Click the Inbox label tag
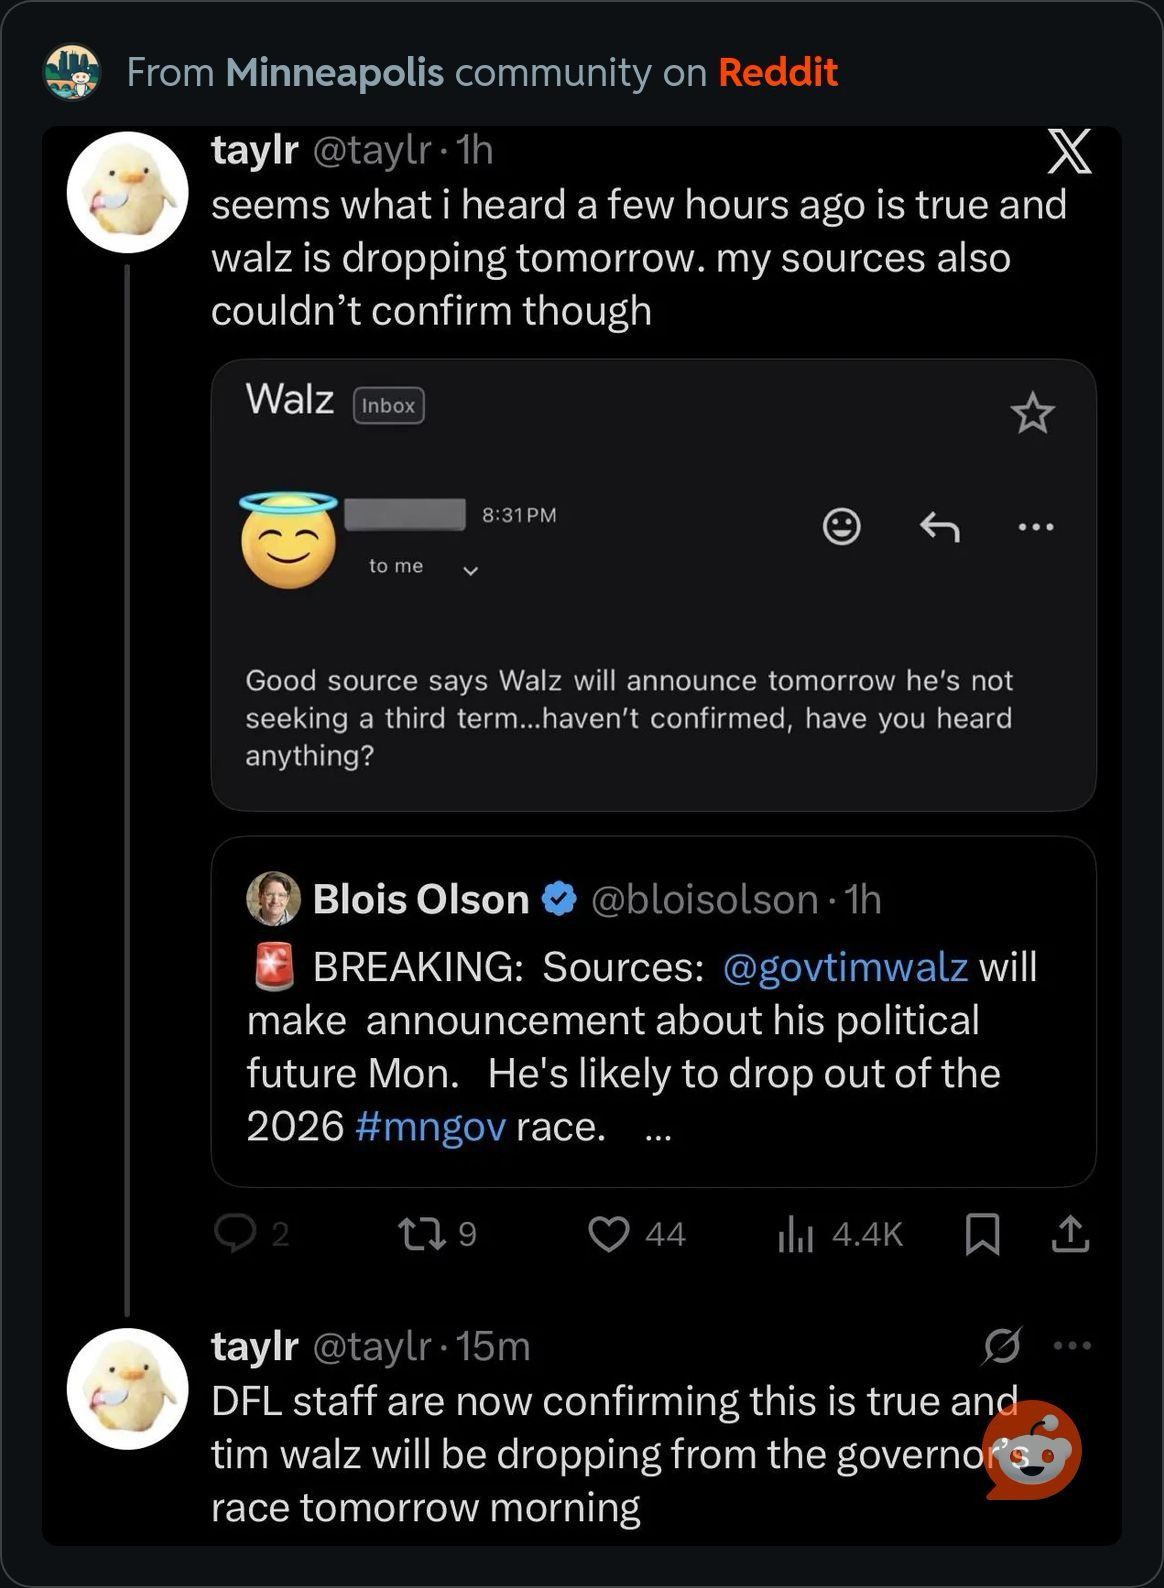The height and width of the screenshot is (1588, 1164). point(389,405)
